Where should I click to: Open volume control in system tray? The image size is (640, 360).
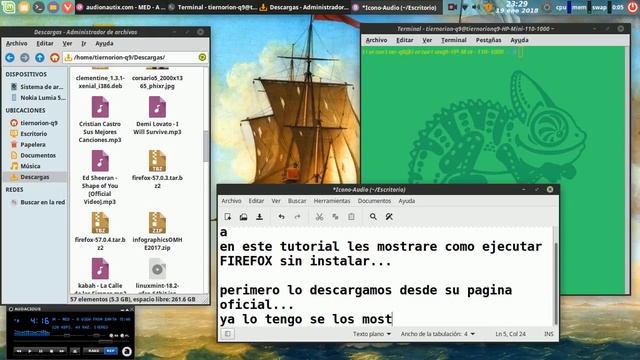(x=476, y=7)
